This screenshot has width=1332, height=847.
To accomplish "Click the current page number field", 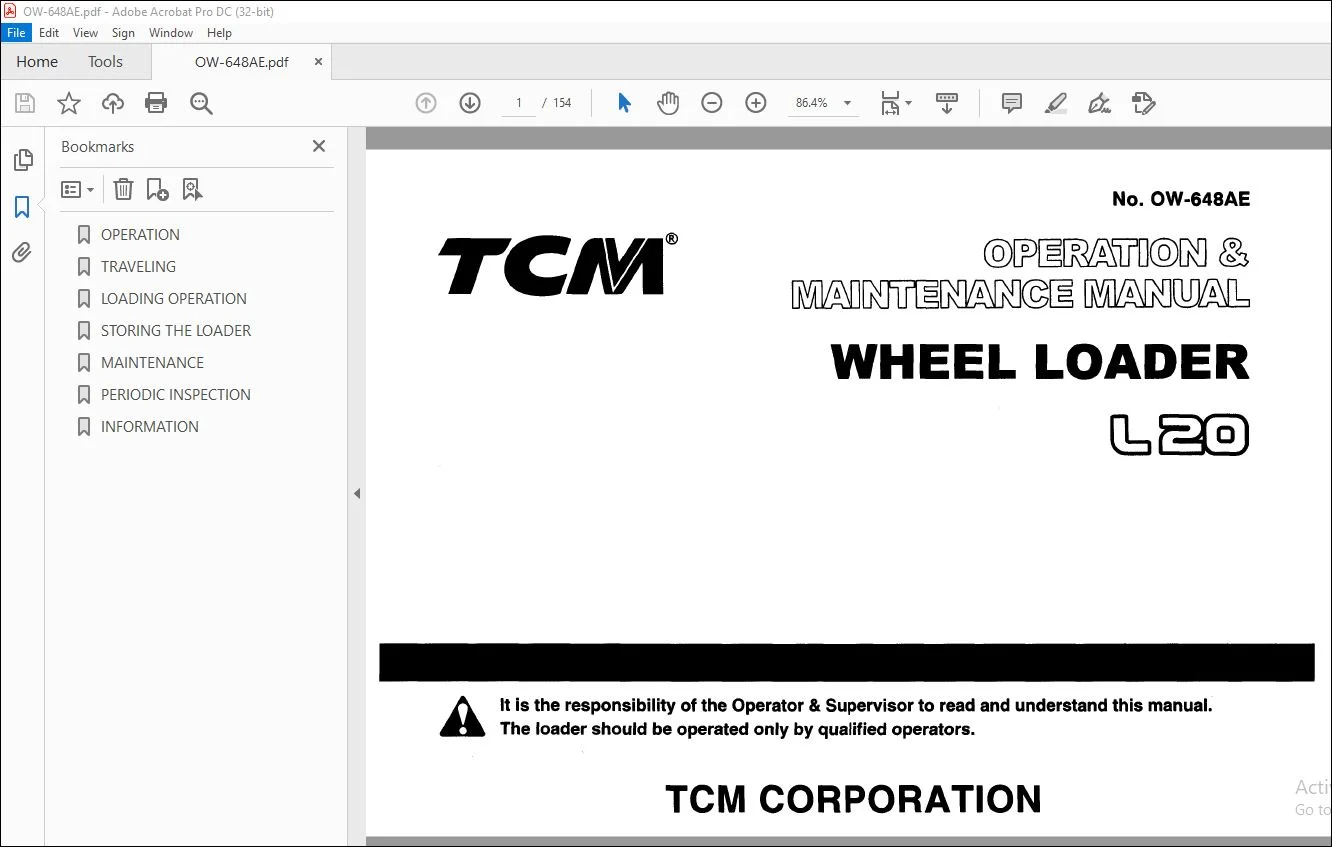I will coord(519,103).
